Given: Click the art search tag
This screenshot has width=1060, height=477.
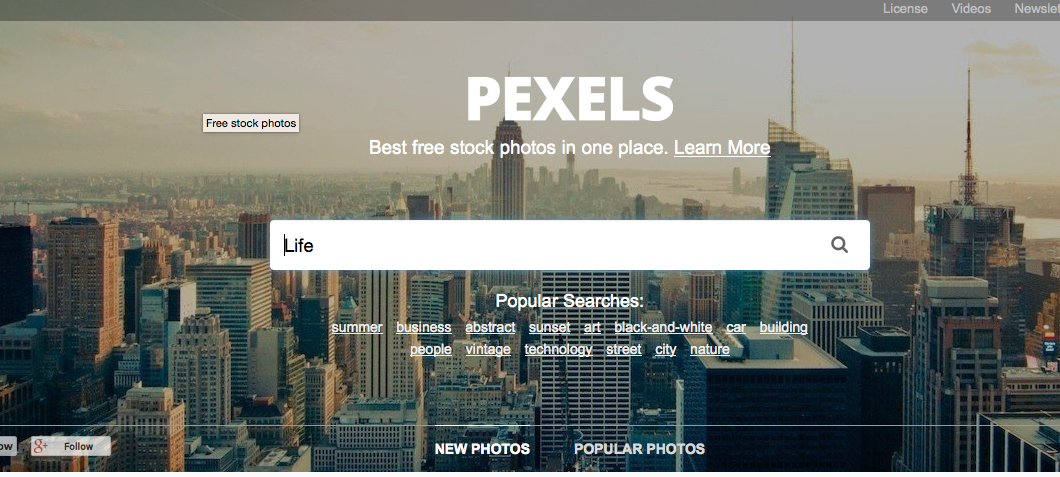Looking at the screenshot, I should tap(593, 327).
